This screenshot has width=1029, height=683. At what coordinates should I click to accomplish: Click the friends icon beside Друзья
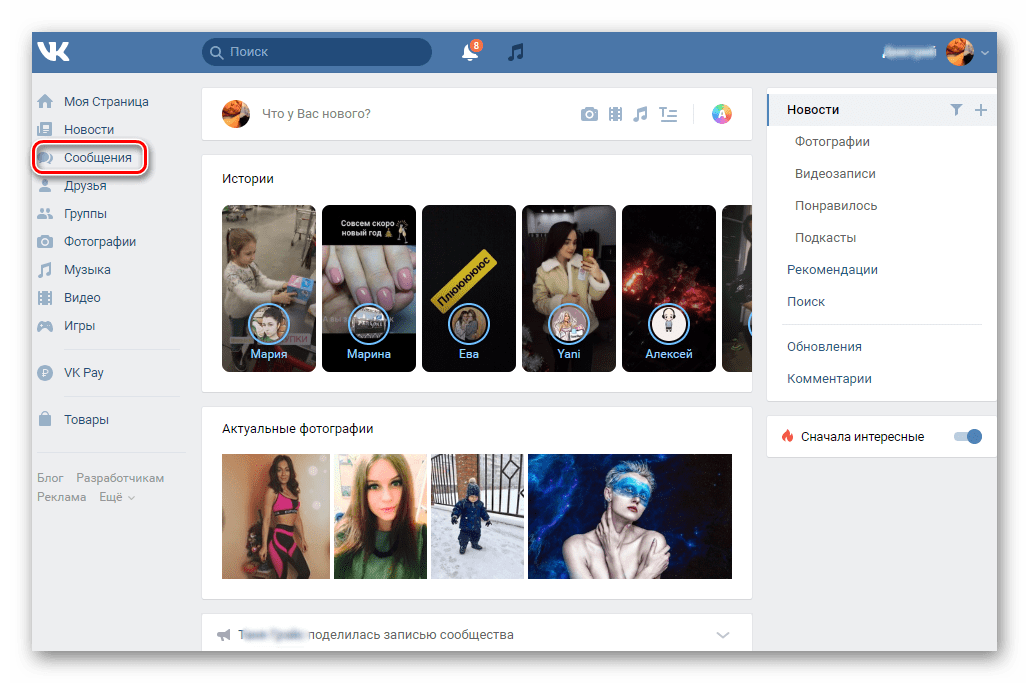pos(45,186)
